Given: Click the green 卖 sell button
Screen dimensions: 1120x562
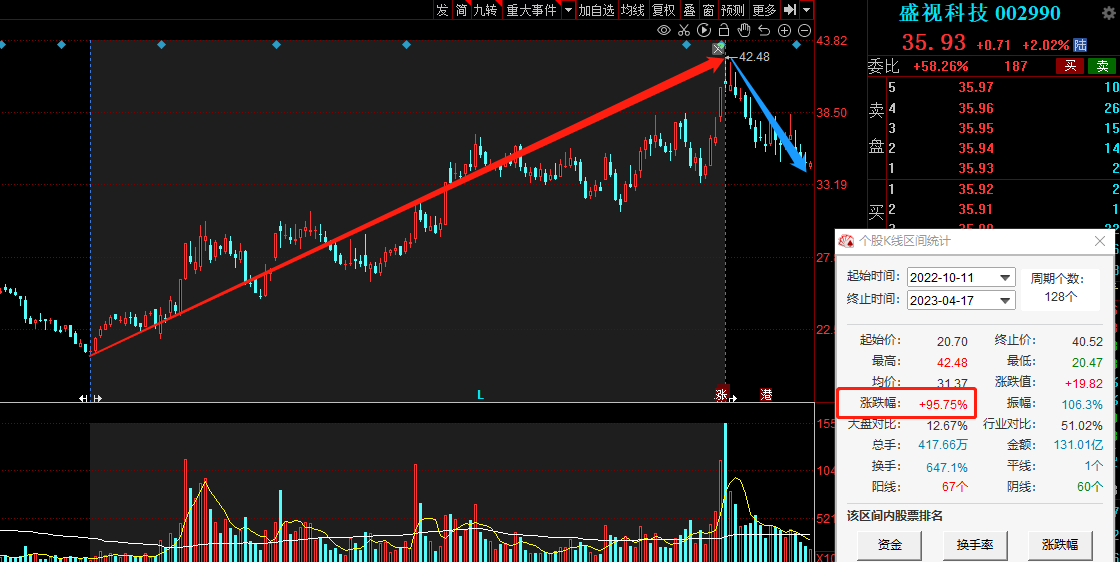Looking at the screenshot, I should point(1102,66).
